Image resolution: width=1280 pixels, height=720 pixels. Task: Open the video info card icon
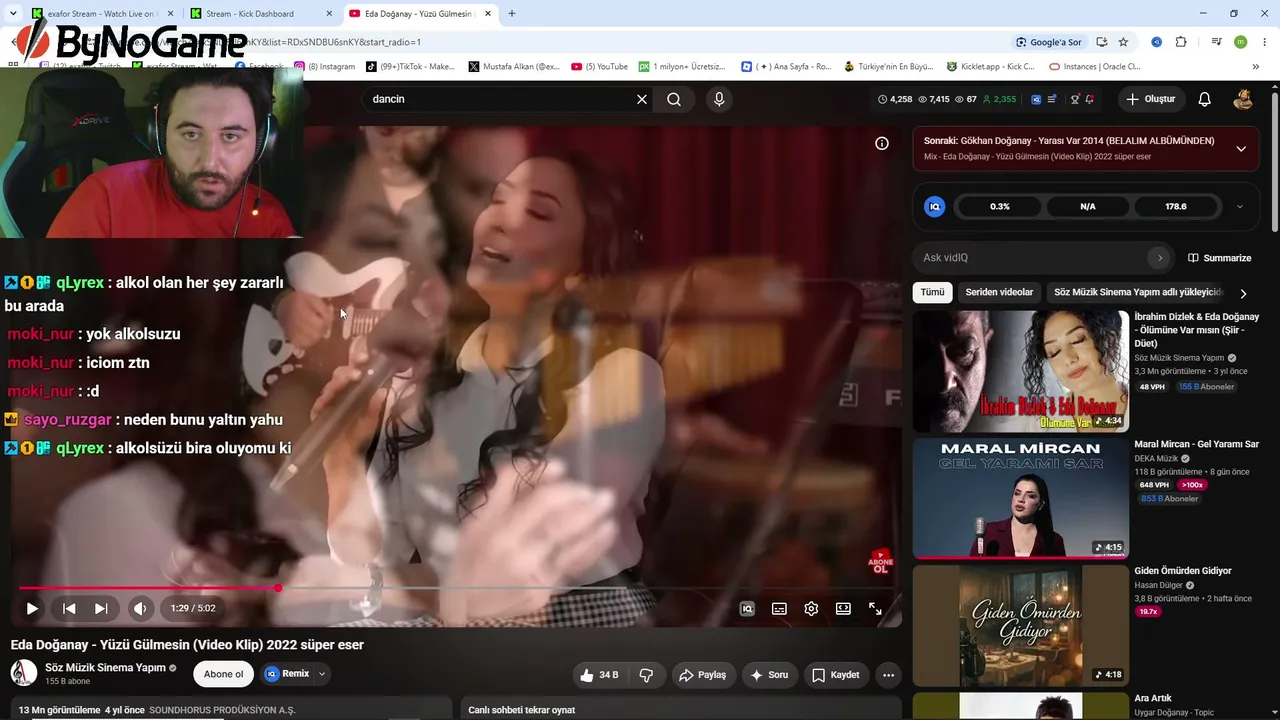point(882,143)
